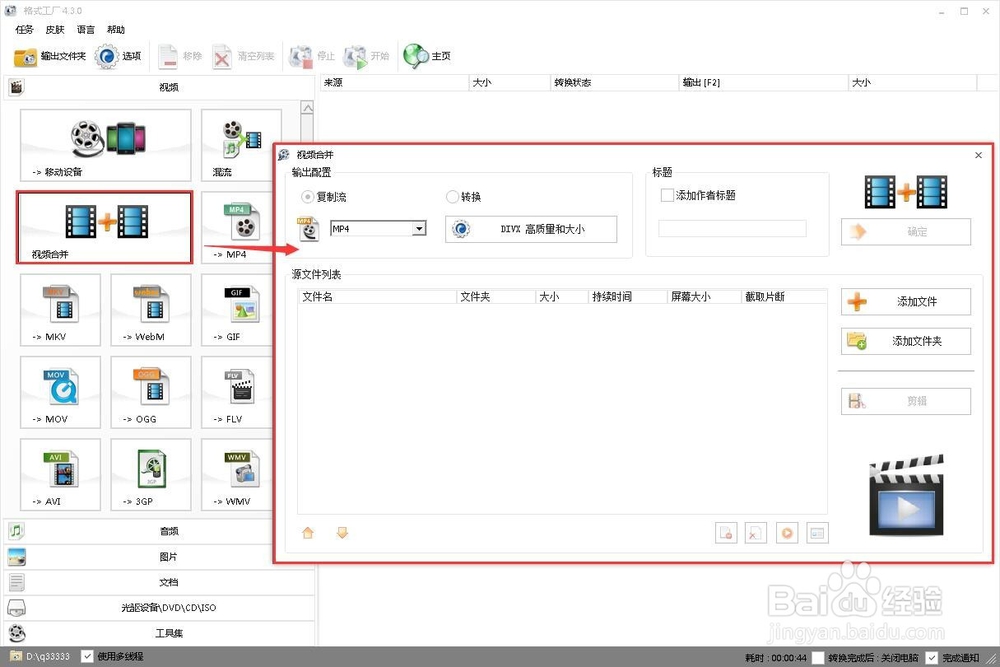The image size is (1000, 667).
Task: Toggle the completion notification checkbox
Action: tap(932, 657)
